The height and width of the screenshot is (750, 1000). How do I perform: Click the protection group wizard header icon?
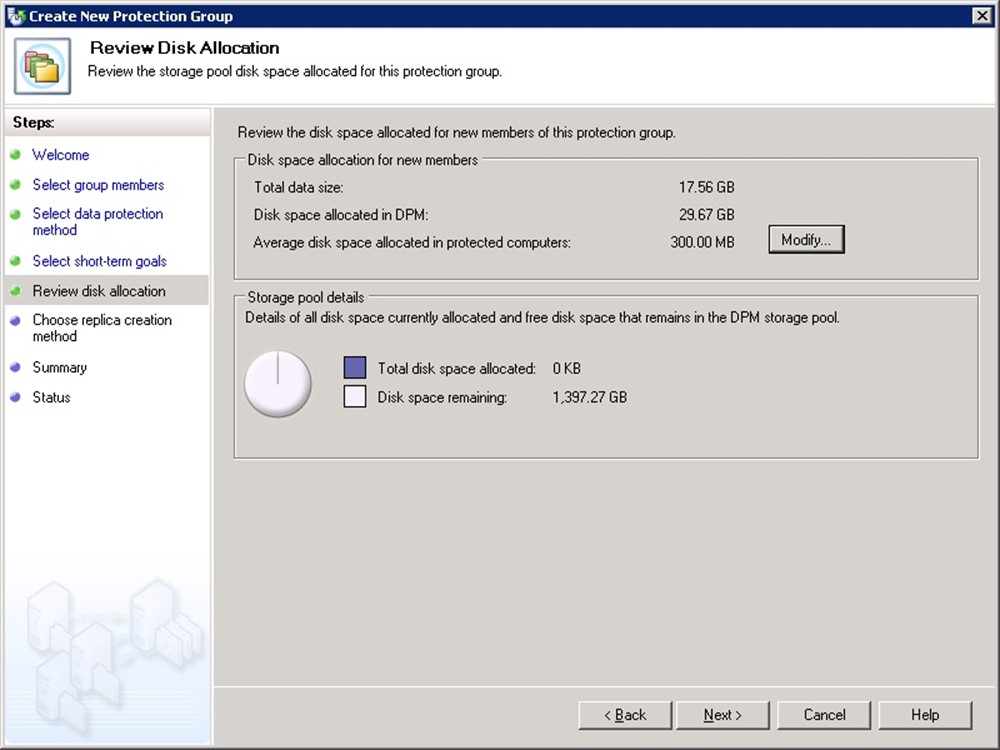(x=42, y=66)
